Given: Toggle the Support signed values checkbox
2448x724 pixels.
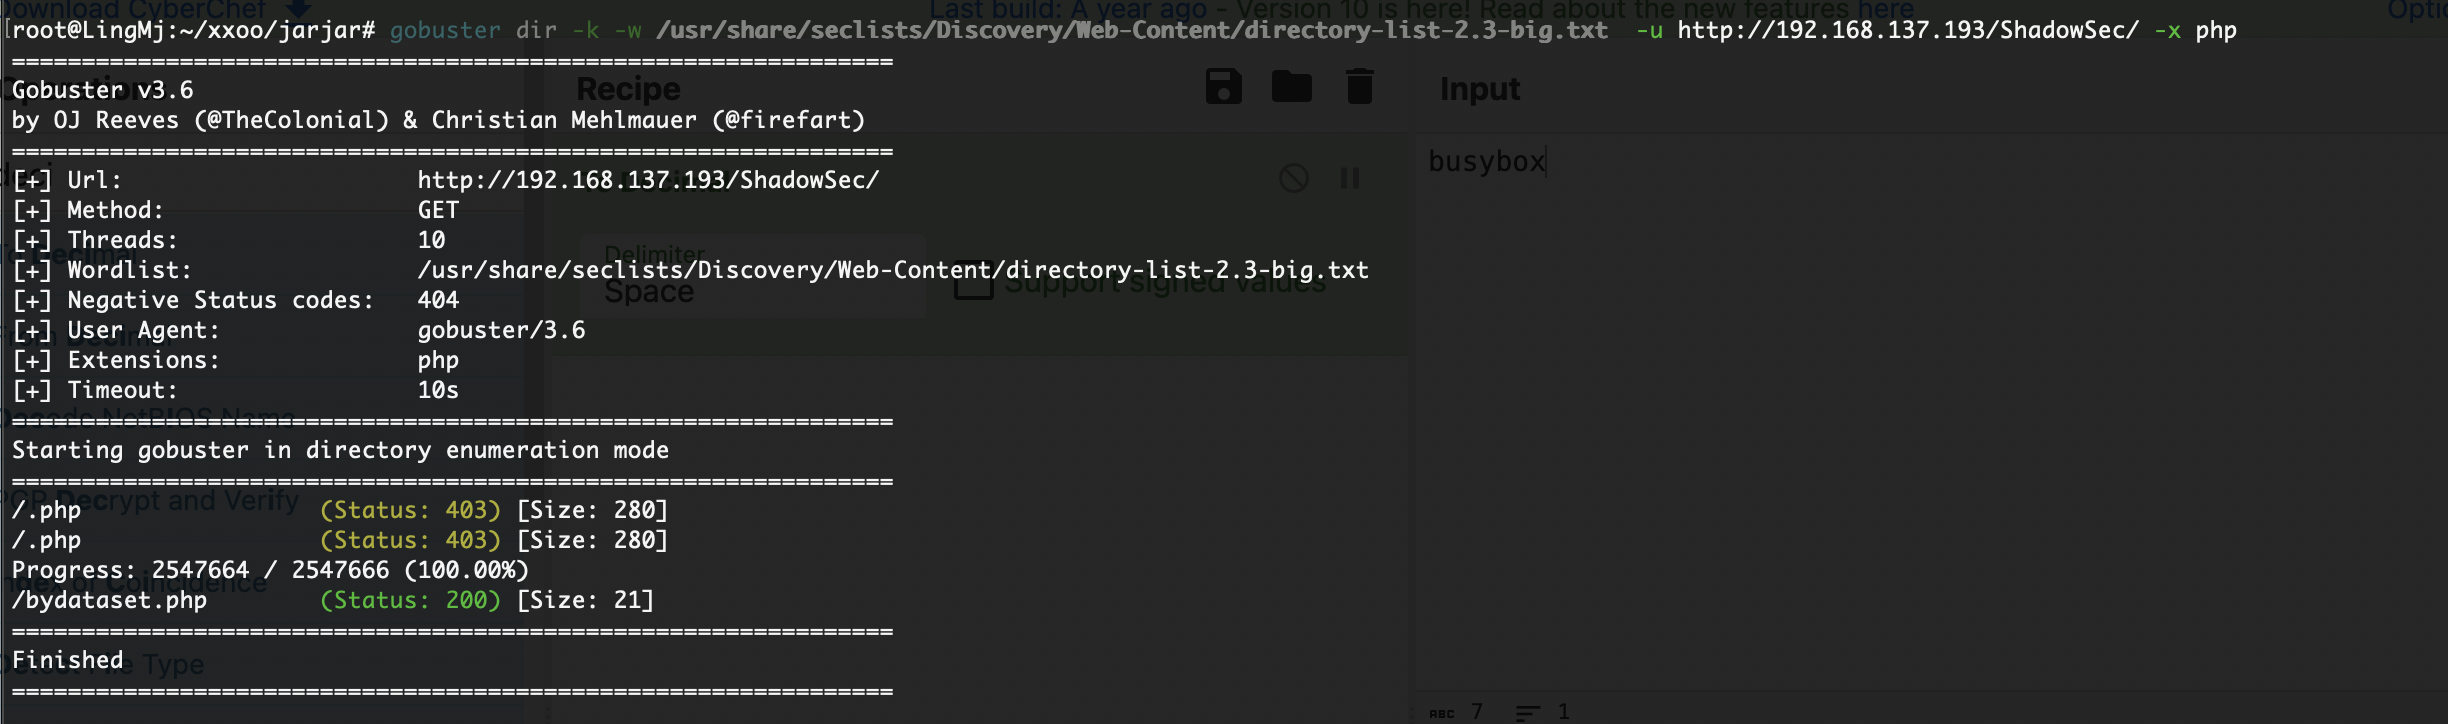Looking at the screenshot, I should click(x=973, y=283).
